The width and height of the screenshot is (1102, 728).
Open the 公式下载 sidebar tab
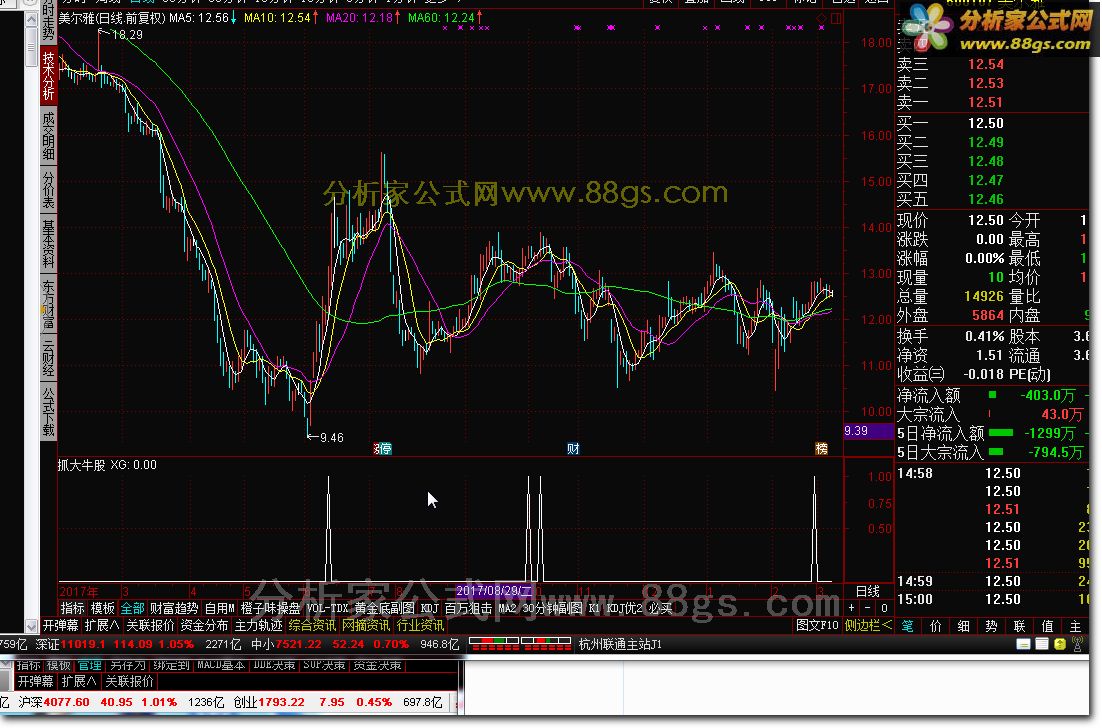pyautogui.click(x=48, y=411)
